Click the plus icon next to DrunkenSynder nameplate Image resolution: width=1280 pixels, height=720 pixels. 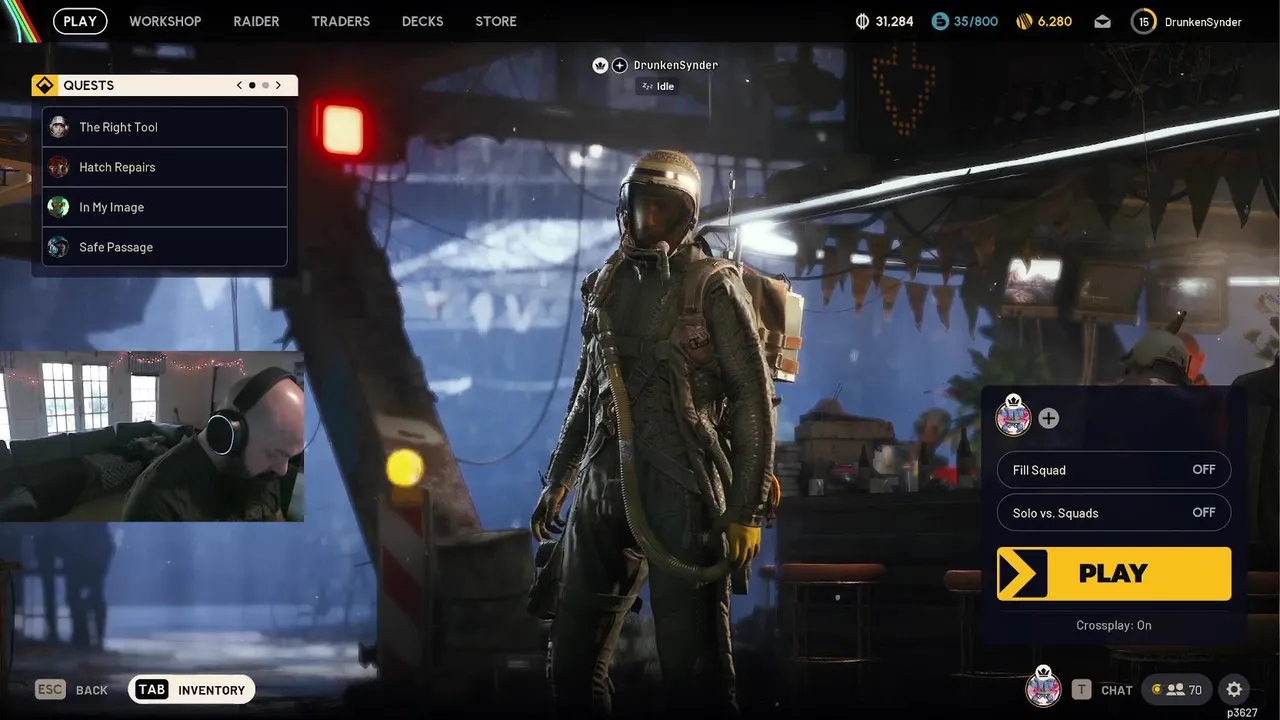(x=620, y=65)
